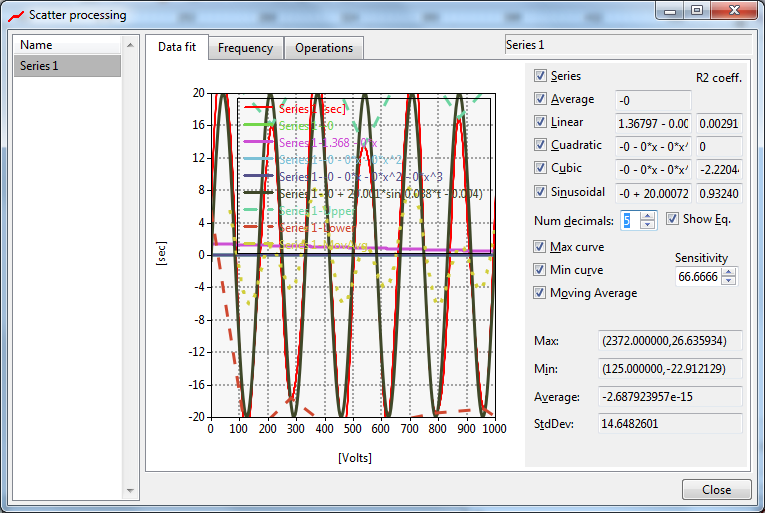765x513 pixels.
Task: Click the Series 1 title field
Action: [628, 45]
